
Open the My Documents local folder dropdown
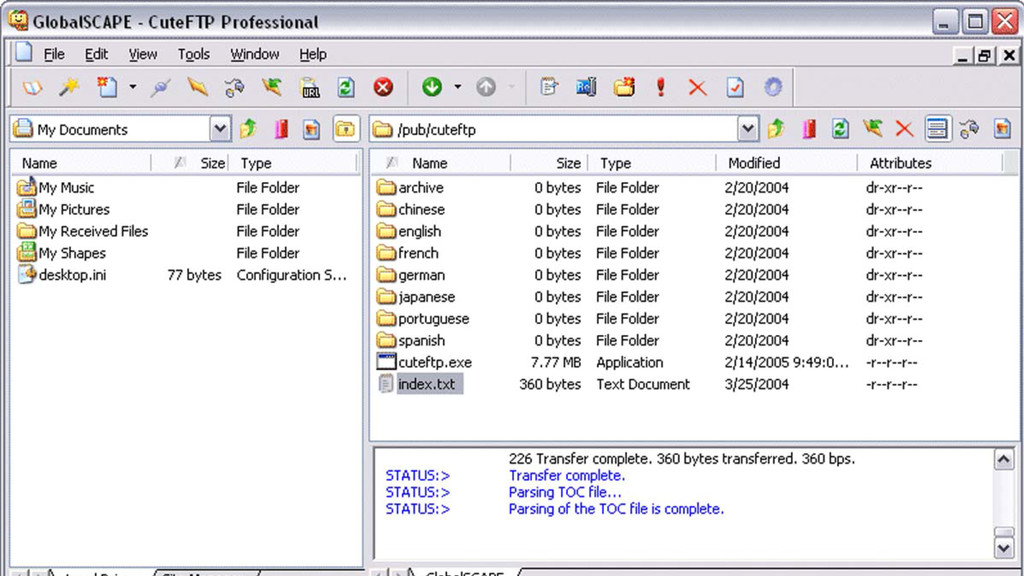pos(220,129)
